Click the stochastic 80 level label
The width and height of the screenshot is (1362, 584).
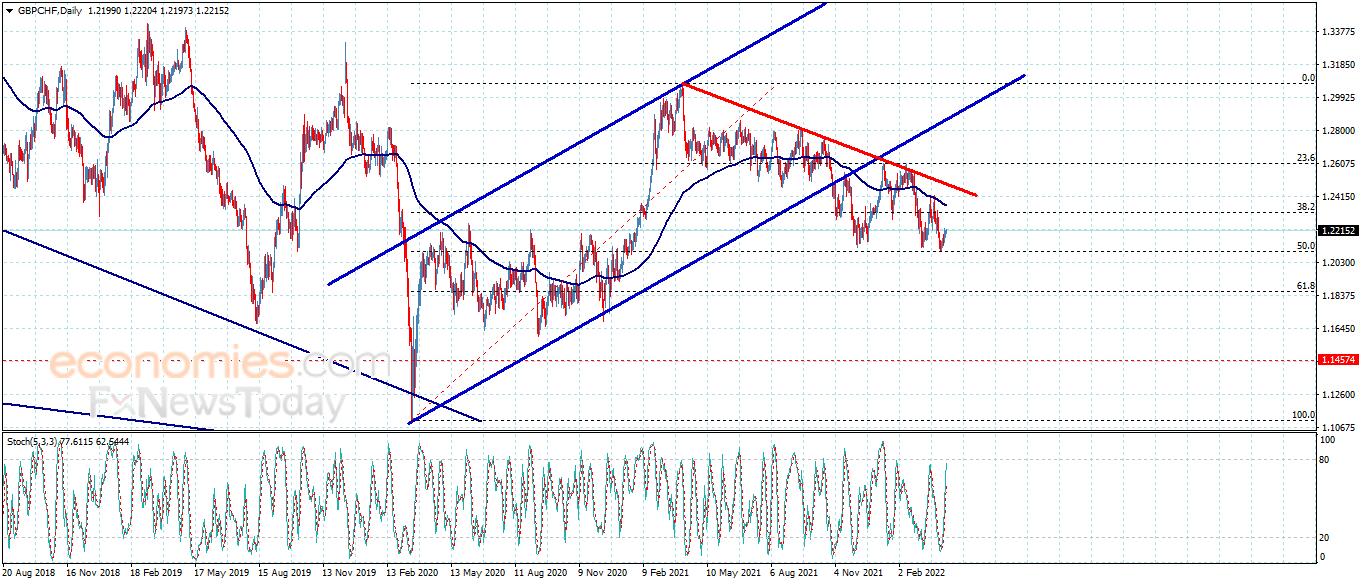1324,460
